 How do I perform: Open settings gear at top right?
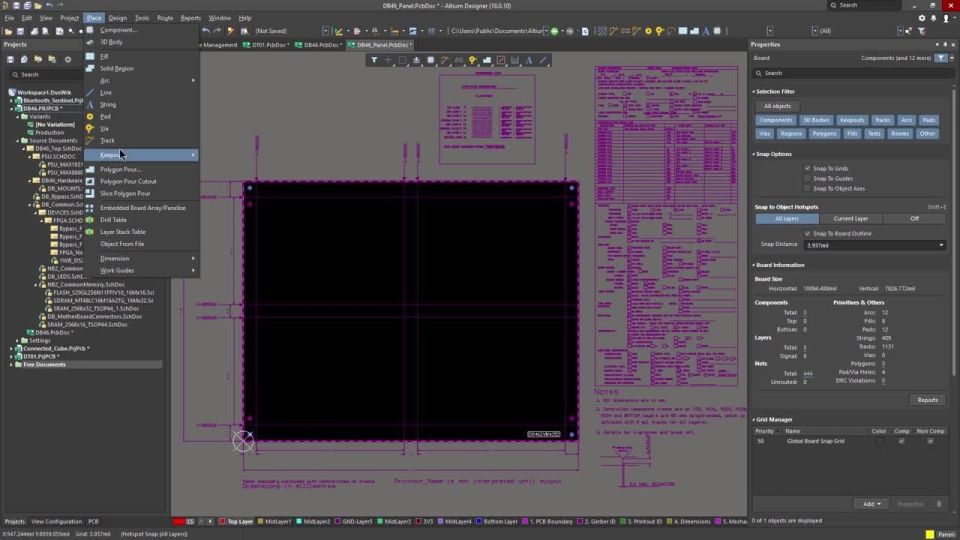(x=921, y=18)
